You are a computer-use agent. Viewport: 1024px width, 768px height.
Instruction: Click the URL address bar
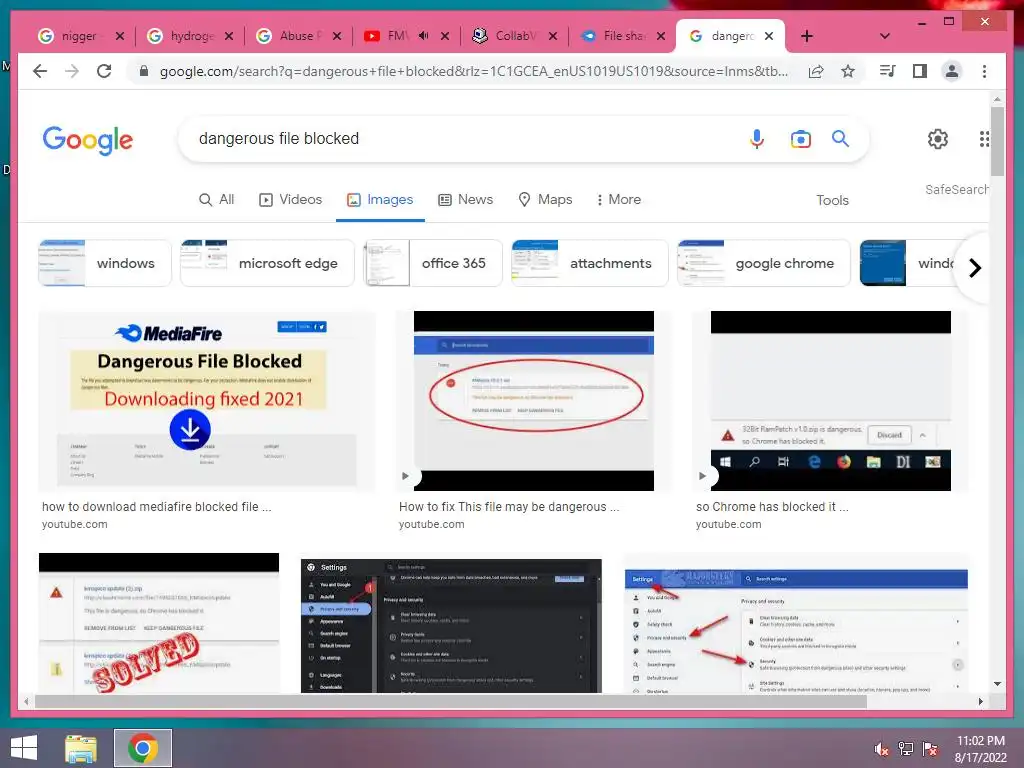(x=473, y=71)
